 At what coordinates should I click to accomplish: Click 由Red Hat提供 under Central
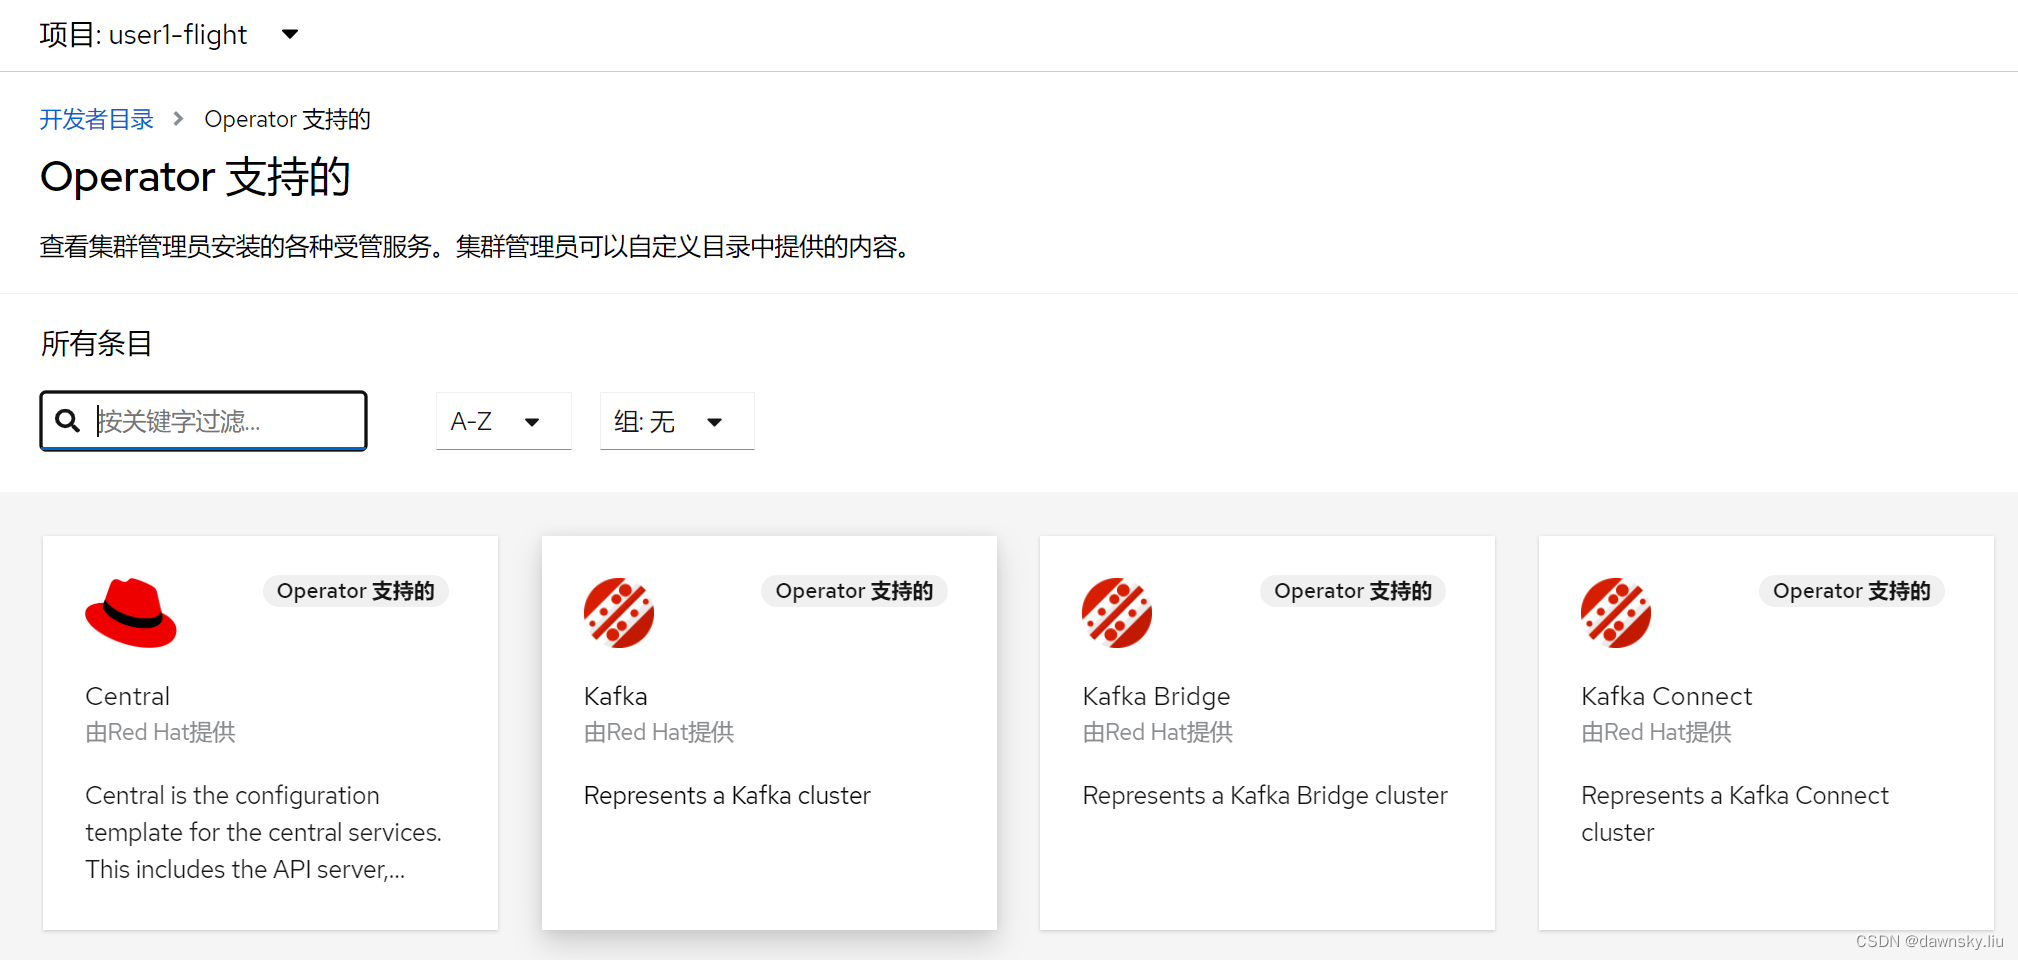coord(160,732)
